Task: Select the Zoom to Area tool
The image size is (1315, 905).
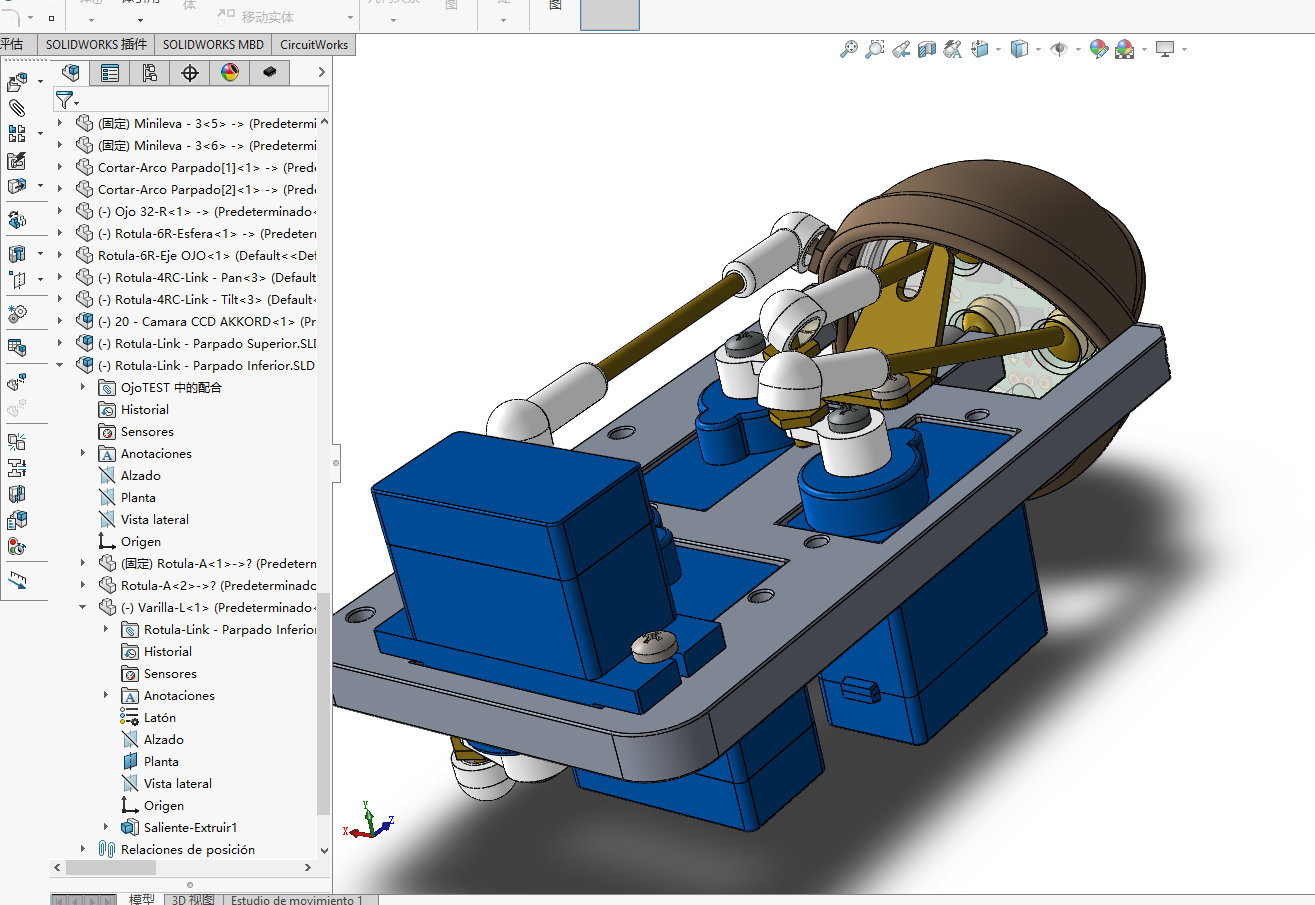Action: point(874,48)
